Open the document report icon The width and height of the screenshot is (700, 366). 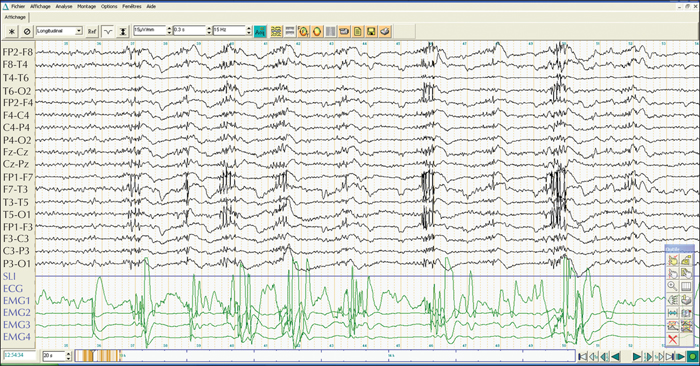pos(358,31)
